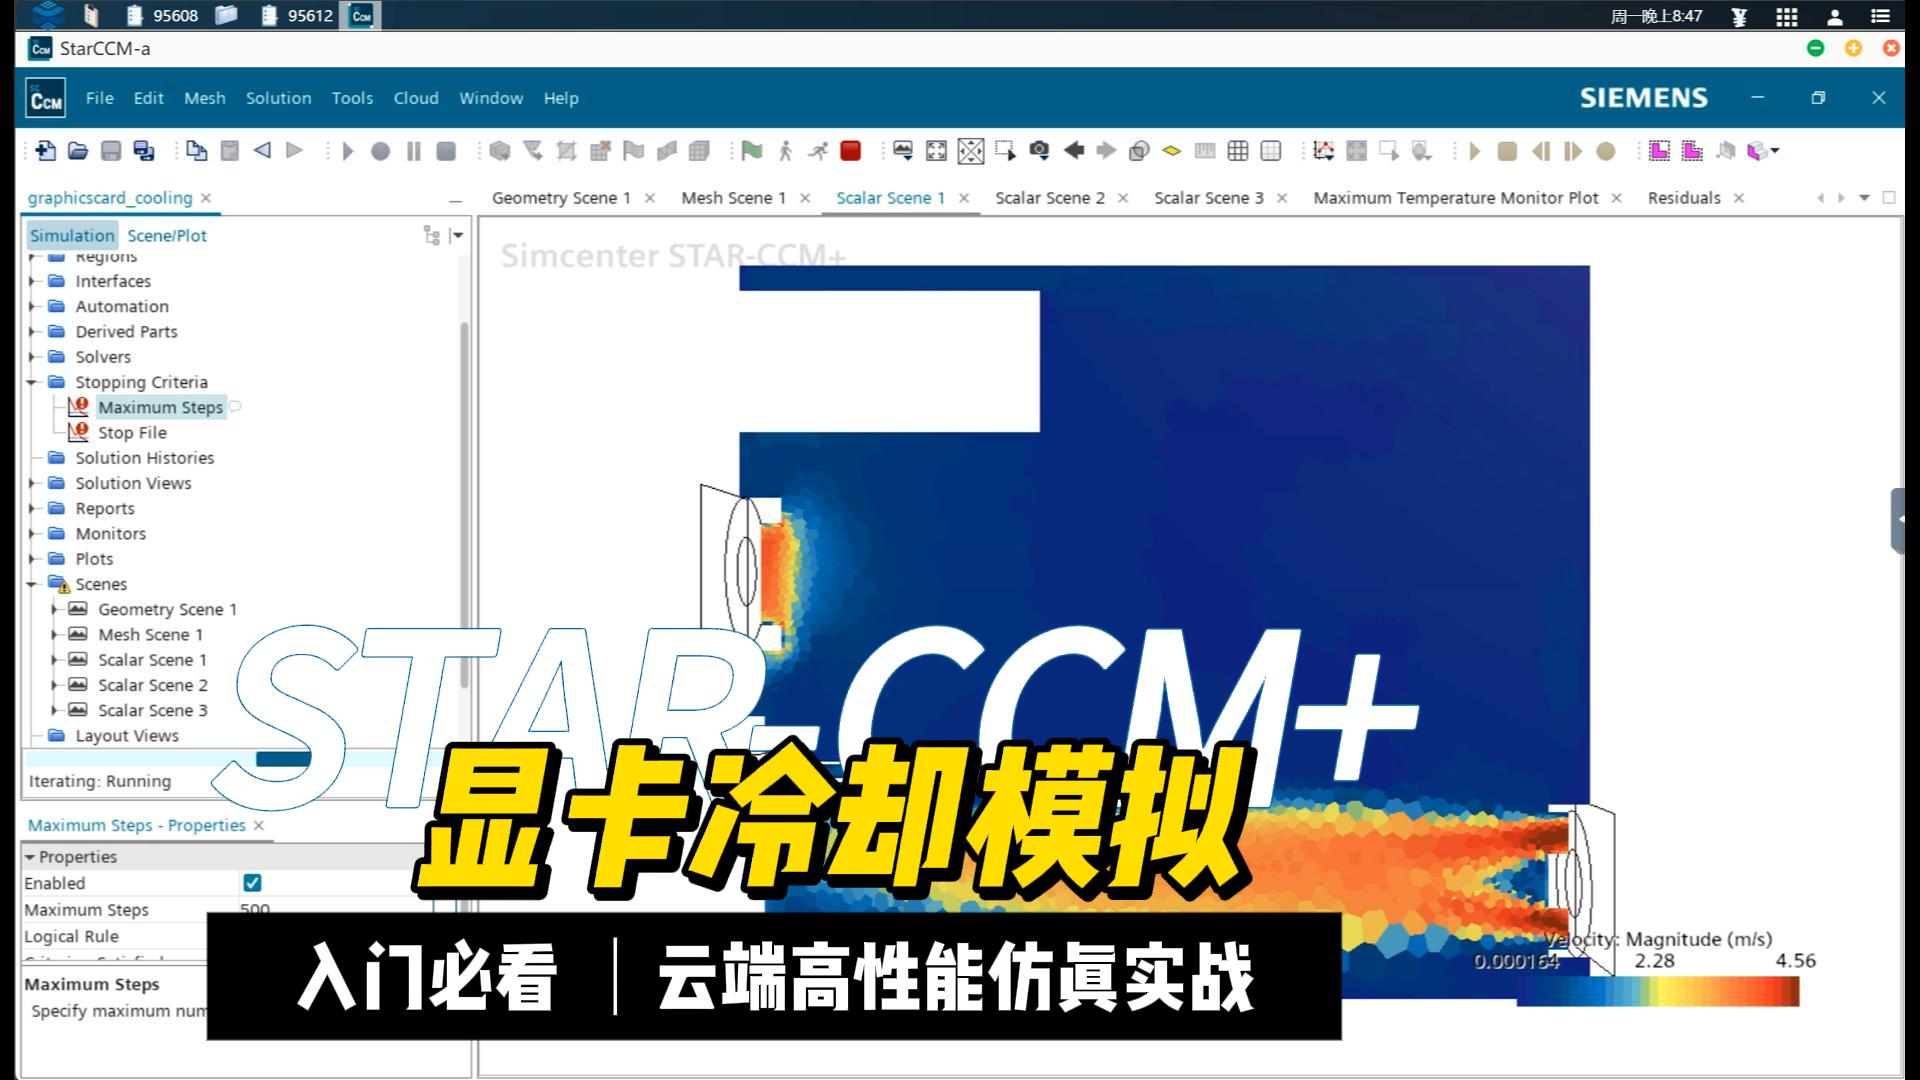Click the Open folder toolbar icon
This screenshot has height=1080, width=1920.
click(x=78, y=151)
